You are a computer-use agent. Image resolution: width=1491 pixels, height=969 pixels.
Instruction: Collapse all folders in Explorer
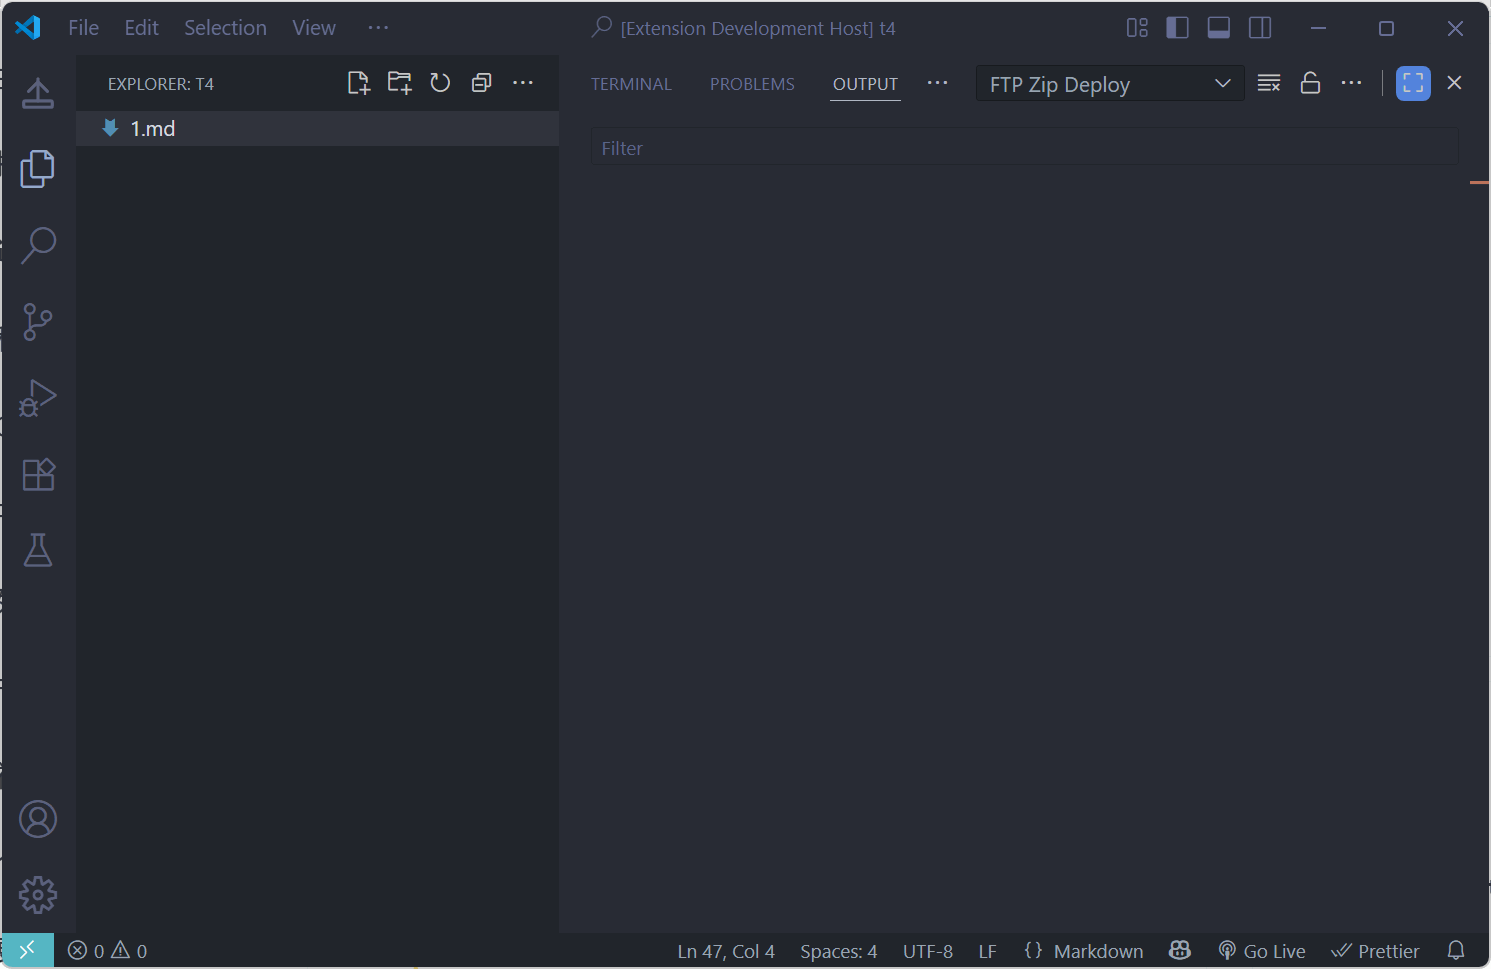click(481, 83)
